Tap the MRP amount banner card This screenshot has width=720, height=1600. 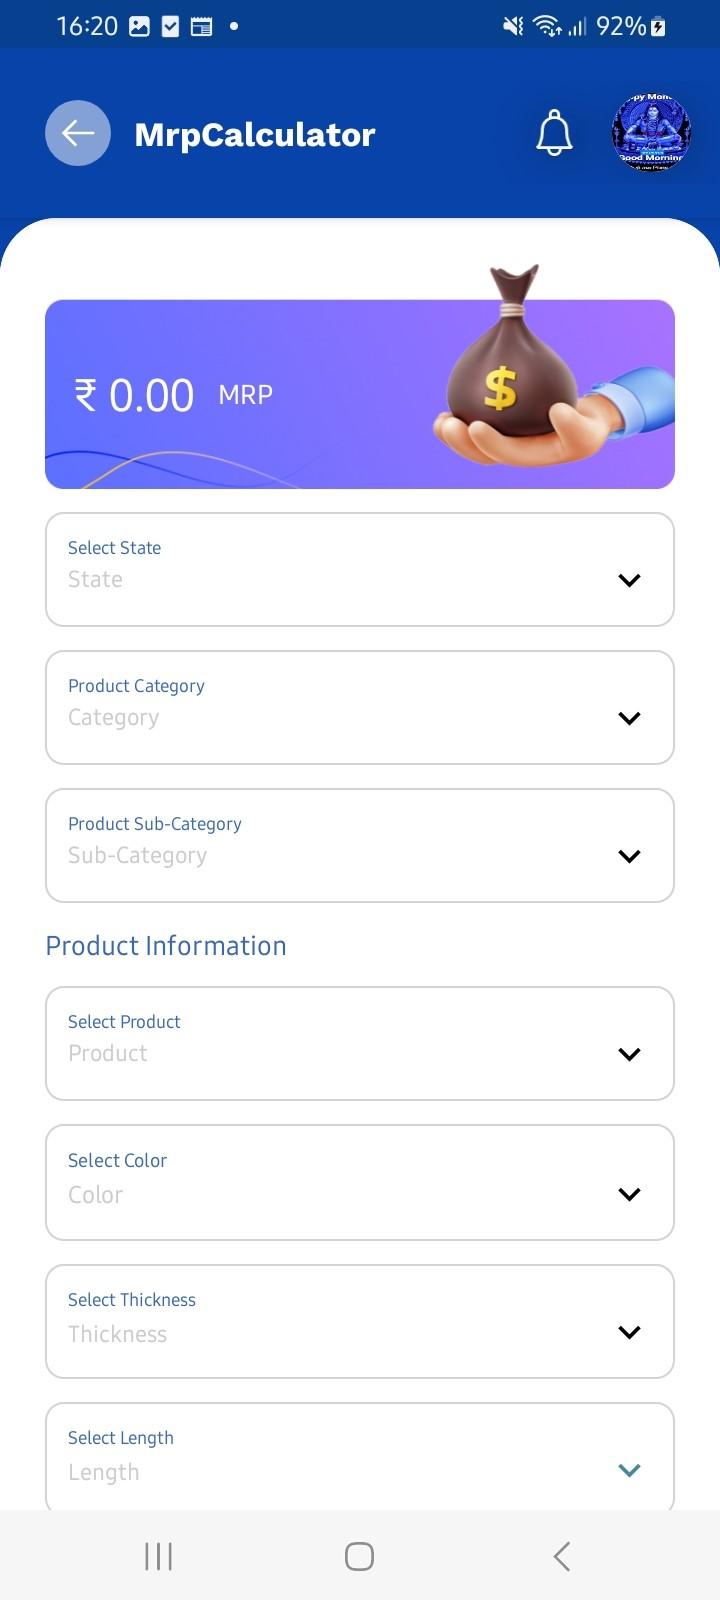click(x=360, y=394)
